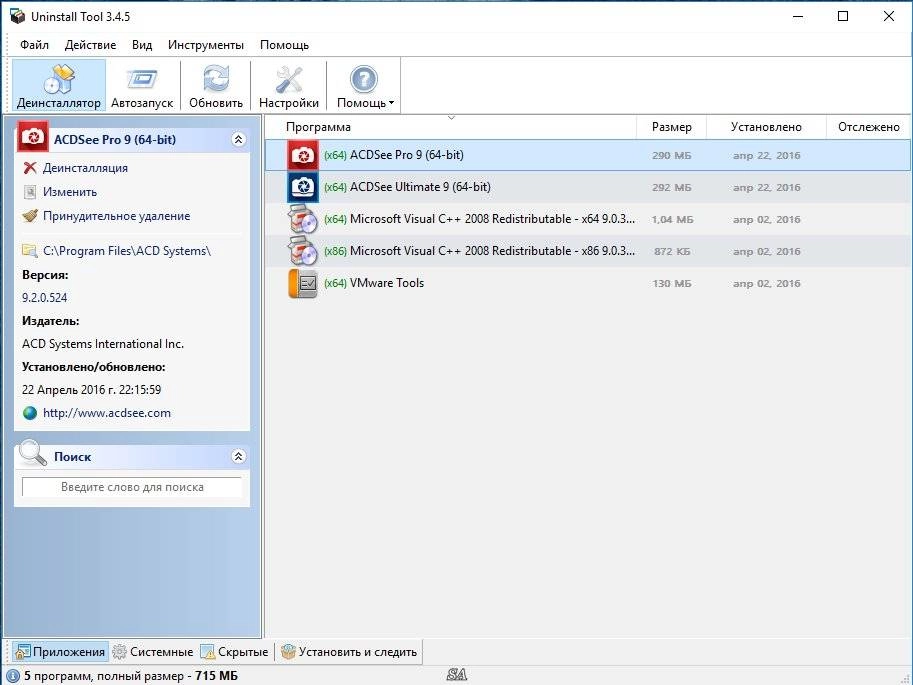The height and width of the screenshot is (685, 913).
Task: Click the Изменить document icon
Action: click(30, 192)
